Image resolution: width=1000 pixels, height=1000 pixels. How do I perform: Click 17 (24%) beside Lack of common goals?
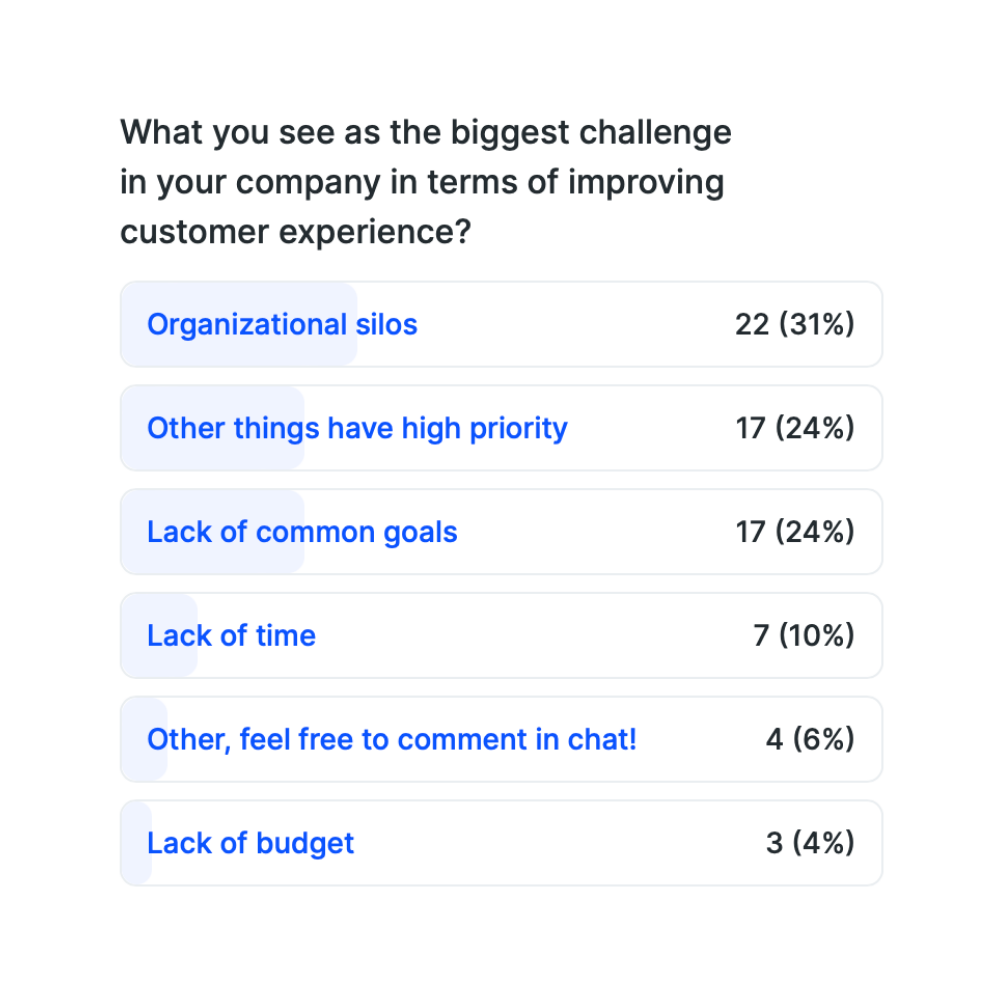point(795,532)
